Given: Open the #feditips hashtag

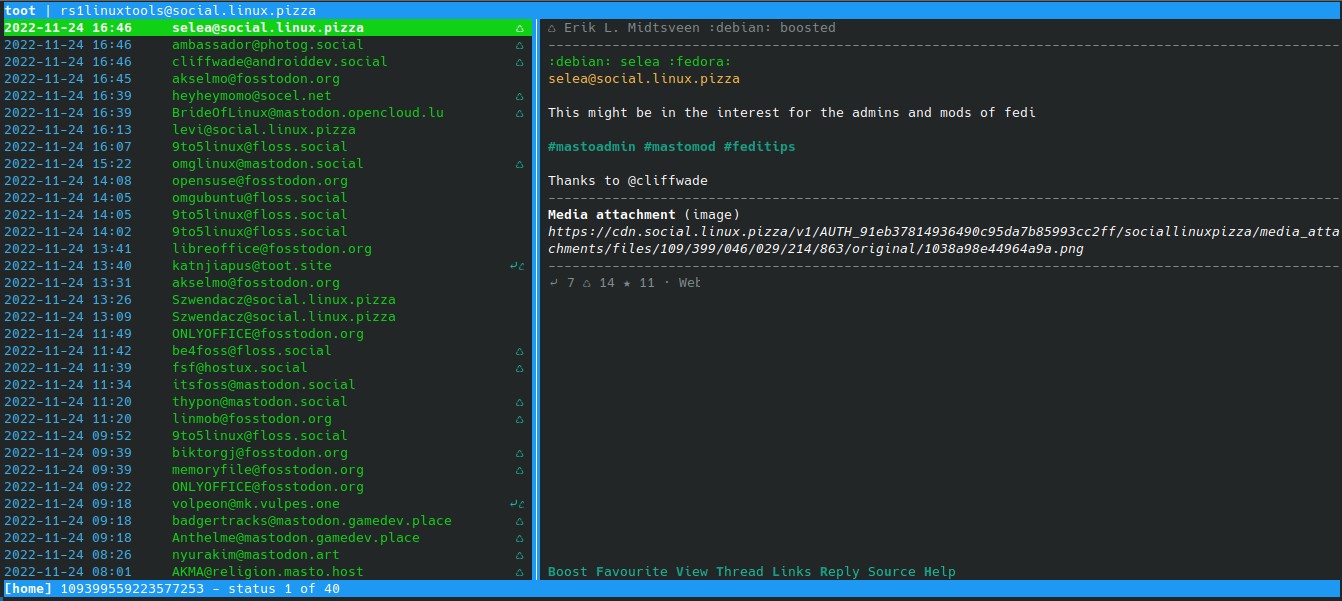Looking at the screenshot, I should 760,147.
